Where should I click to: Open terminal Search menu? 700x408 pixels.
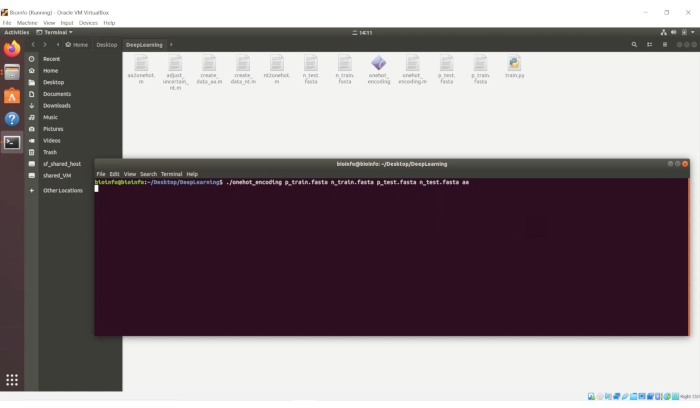click(148, 174)
